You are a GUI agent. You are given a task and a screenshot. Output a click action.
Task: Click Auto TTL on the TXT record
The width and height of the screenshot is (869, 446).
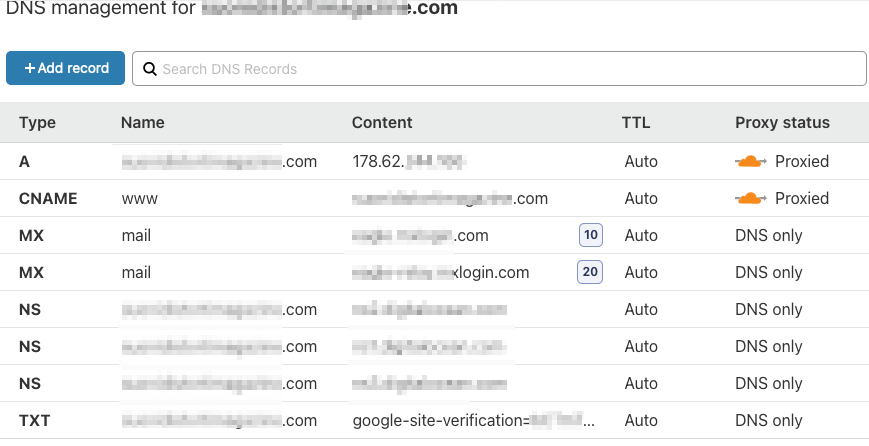641,420
